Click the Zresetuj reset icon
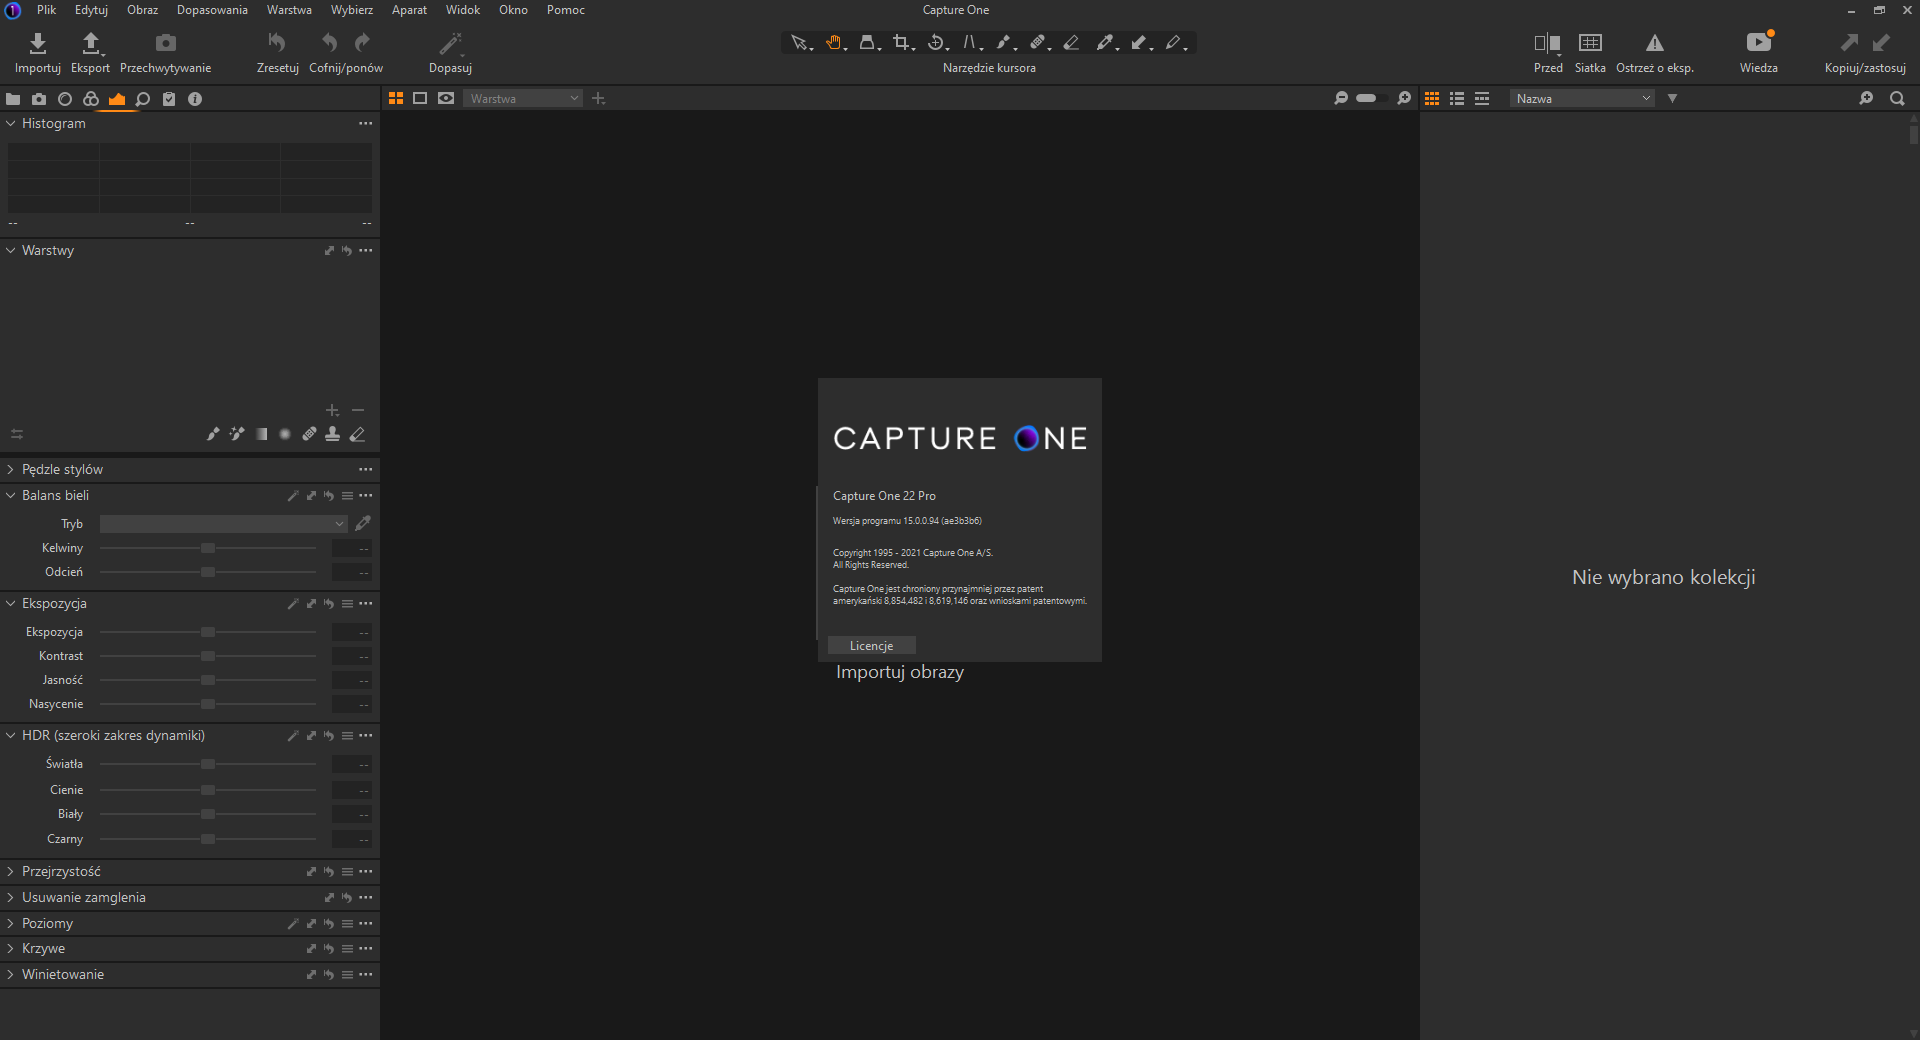The height and width of the screenshot is (1040, 1920). (277, 42)
